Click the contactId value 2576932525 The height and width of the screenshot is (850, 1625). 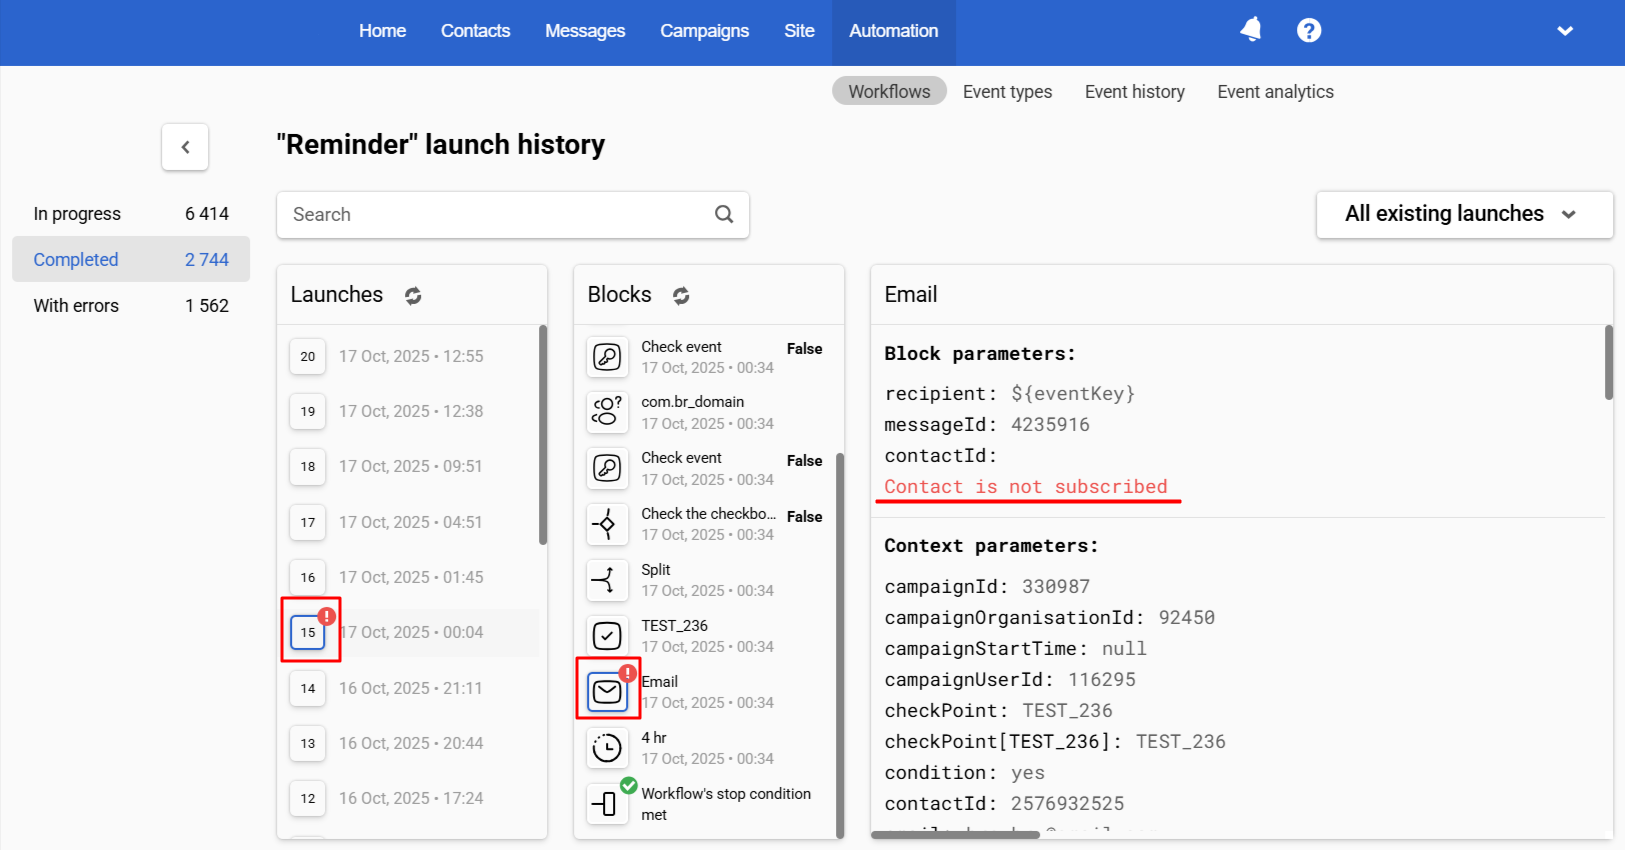coord(1067,803)
